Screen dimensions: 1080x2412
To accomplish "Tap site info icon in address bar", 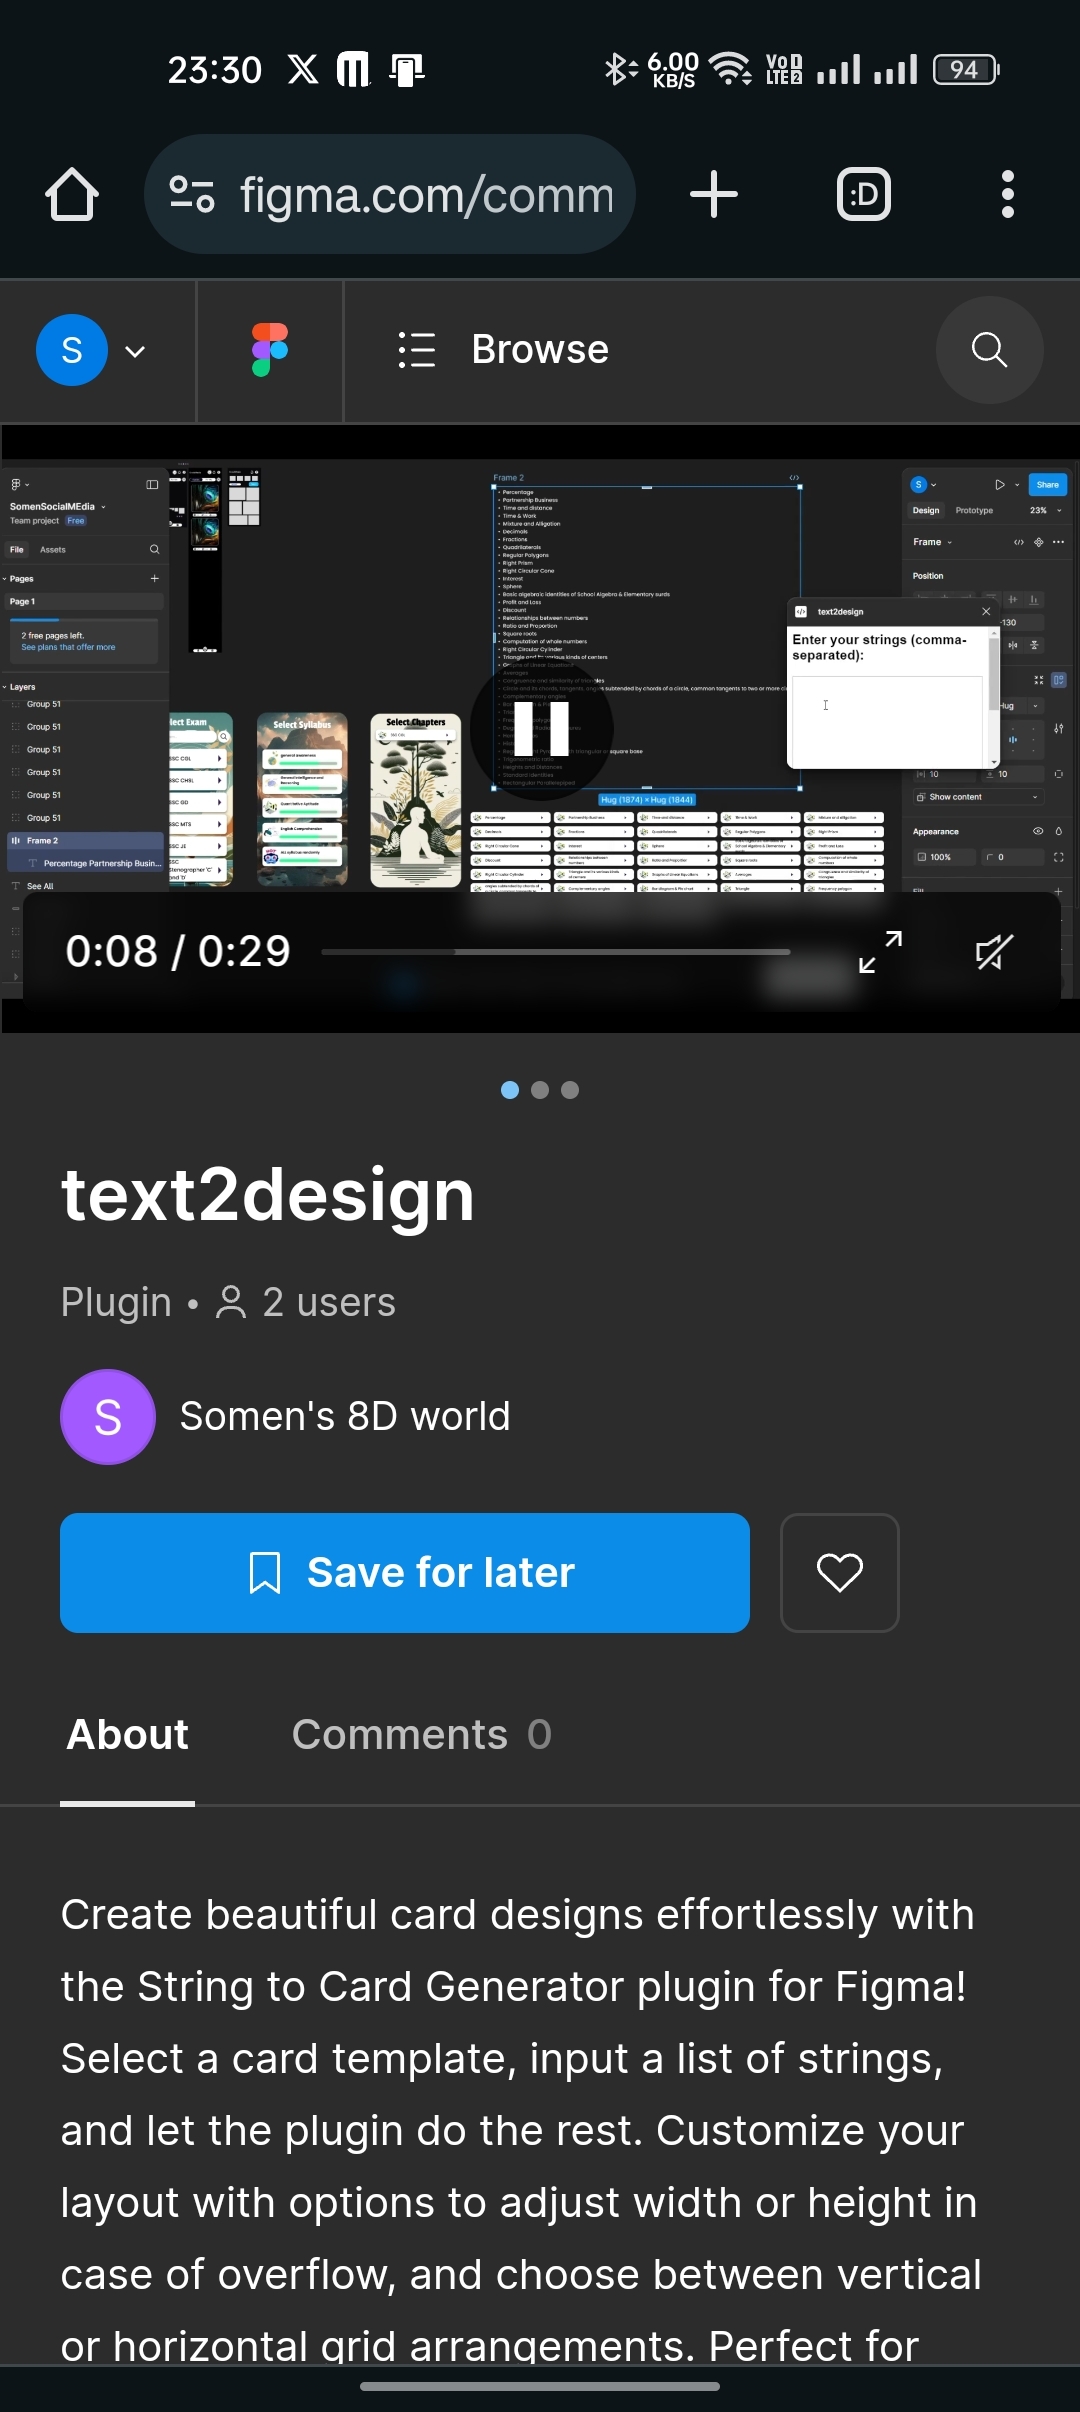I will click(x=192, y=194).
